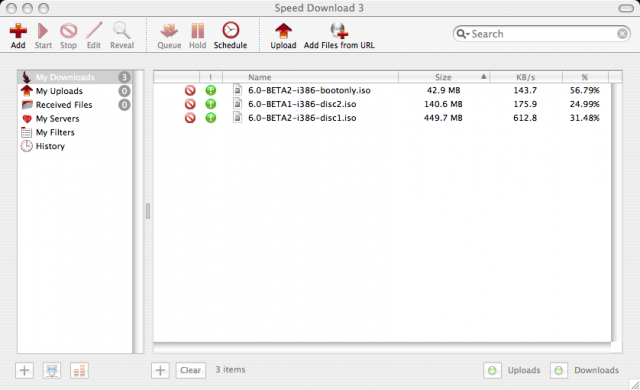640x390 pixels.
Task: Click the 56.79% progress value
Action: (x=584, y=90)
